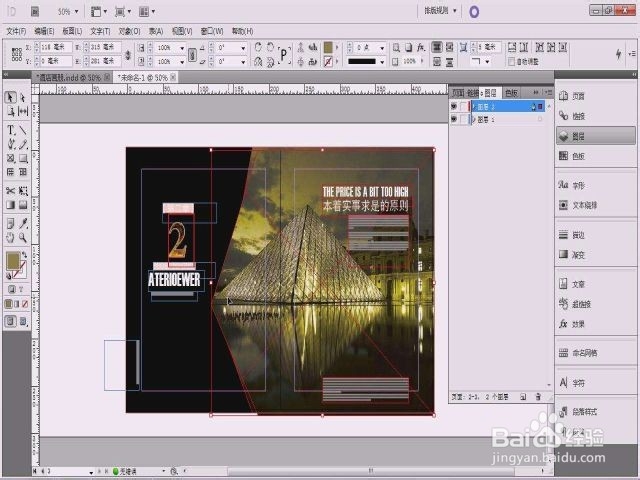Select the Type (T) tool
The image size is (640, 480).
coord(11,130)
